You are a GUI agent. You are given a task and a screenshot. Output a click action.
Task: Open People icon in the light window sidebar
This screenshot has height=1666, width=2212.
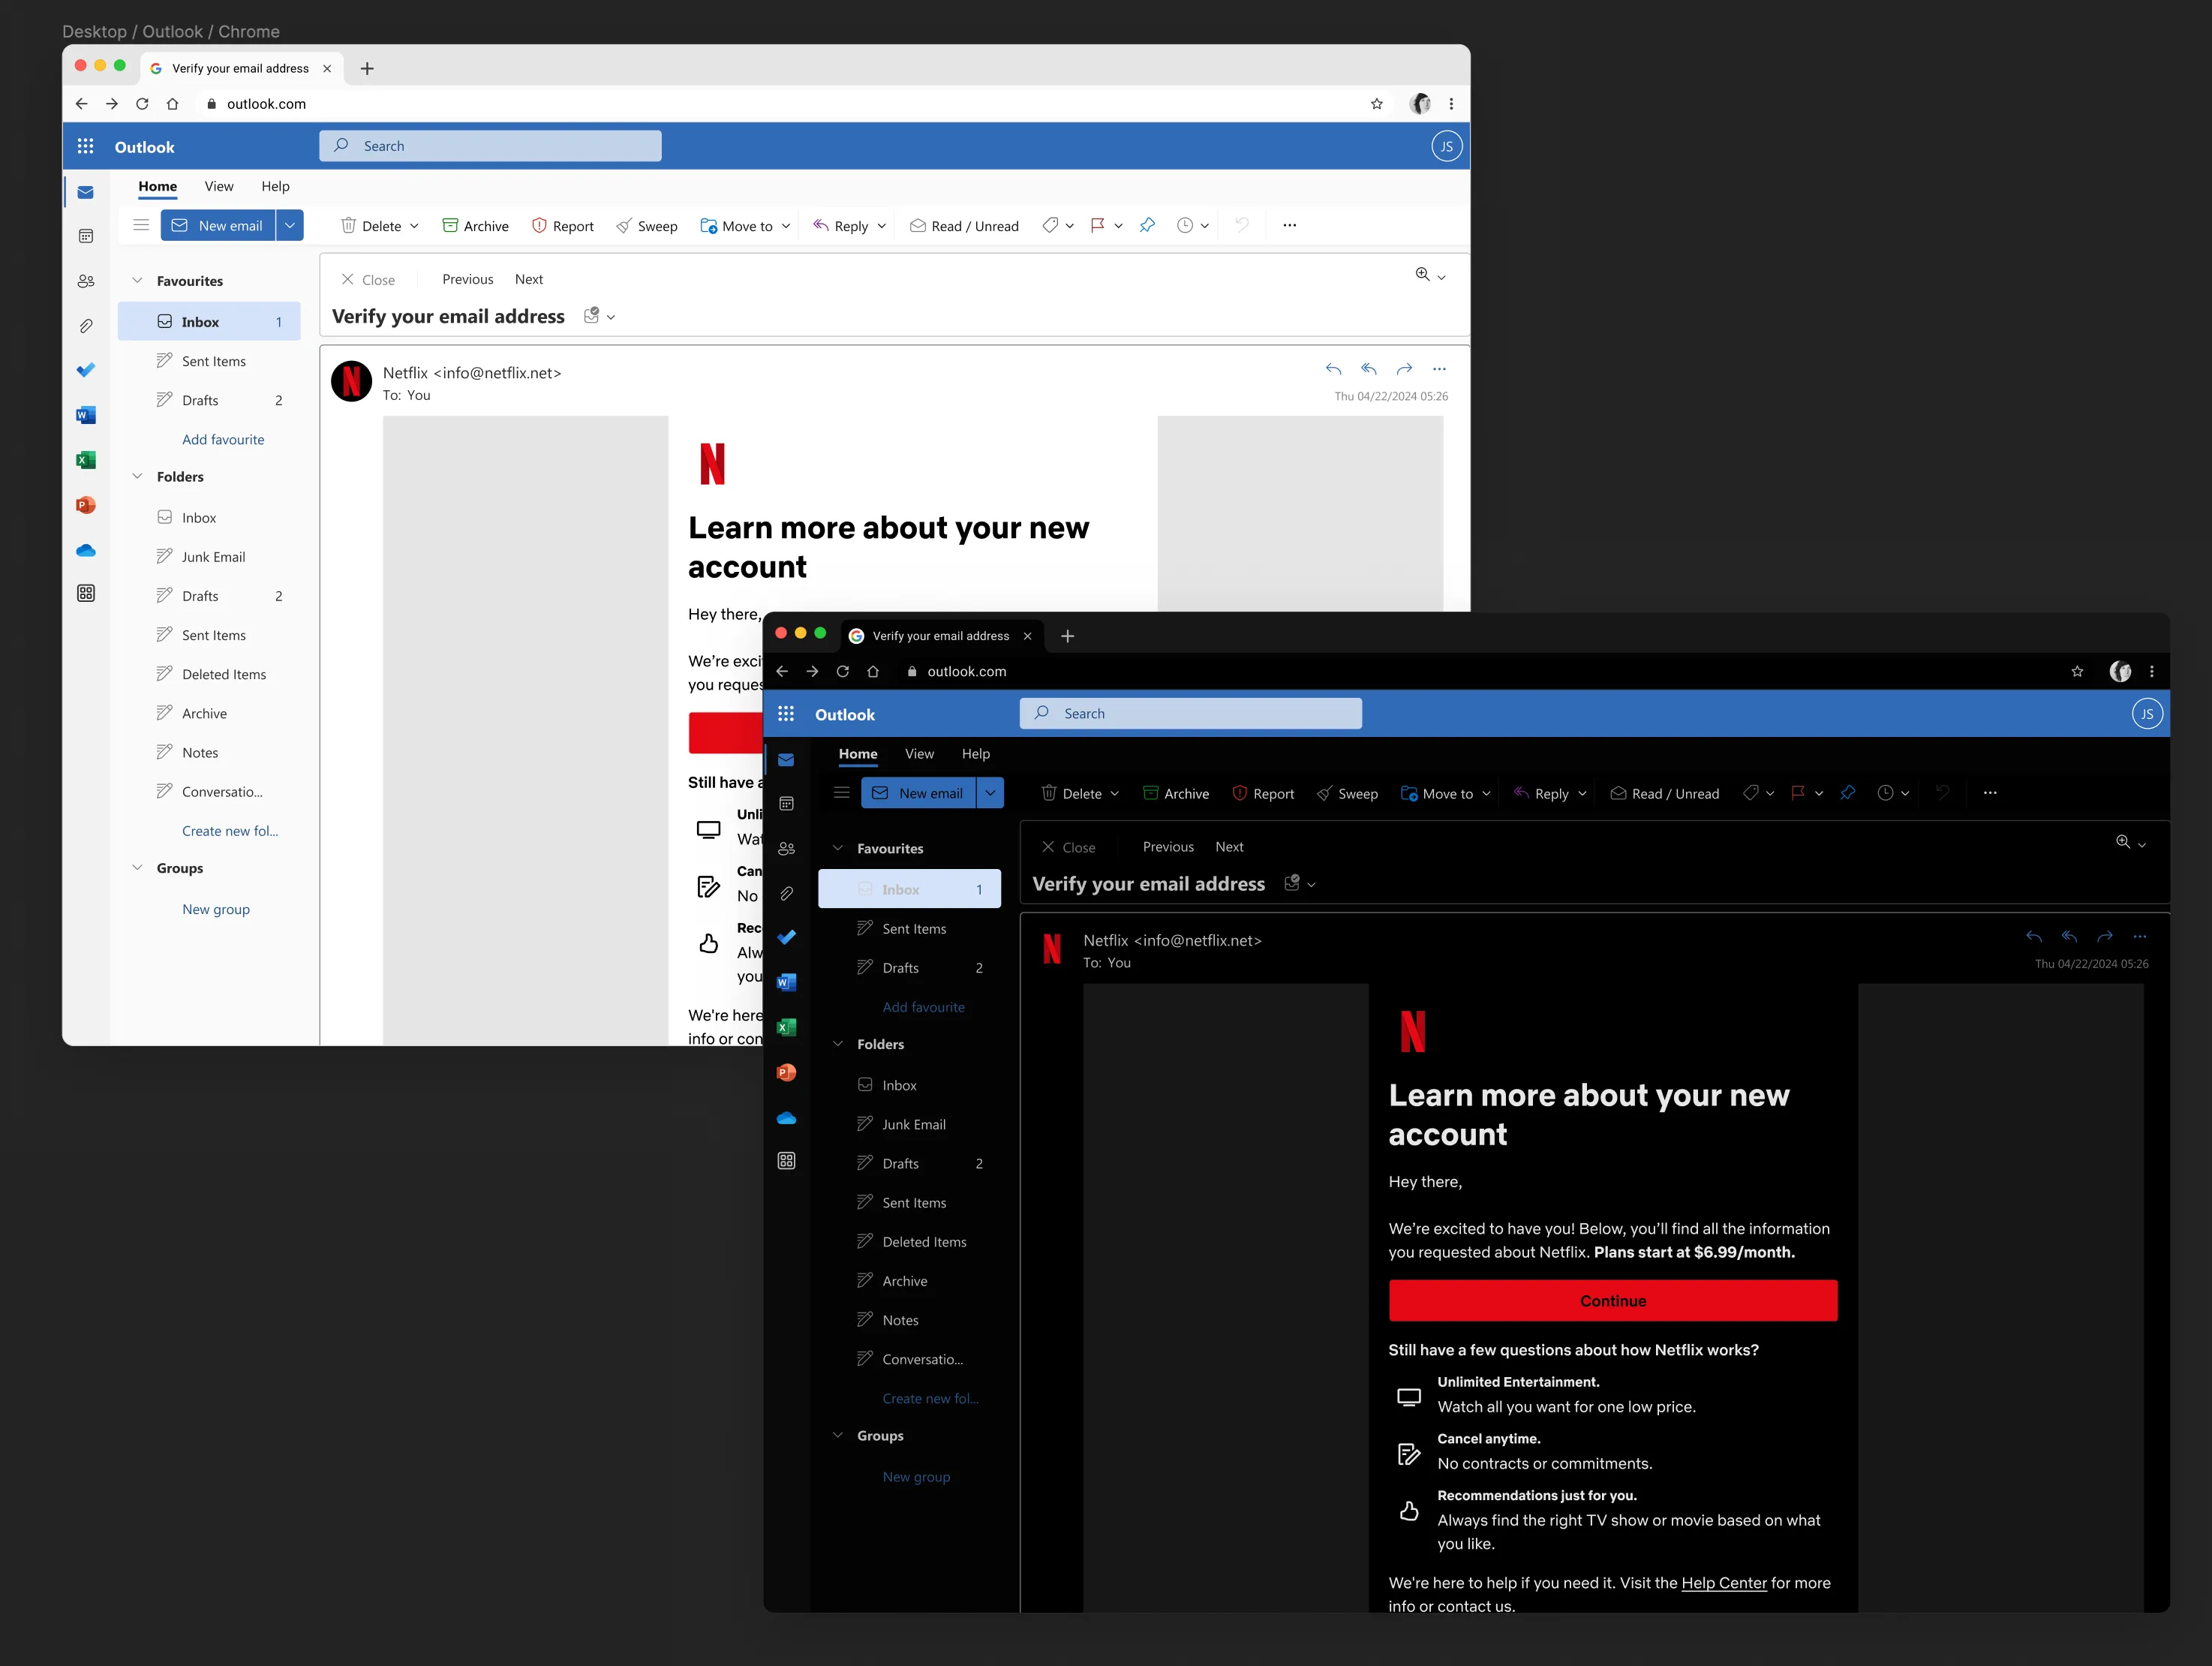click(x=86, y=281)
